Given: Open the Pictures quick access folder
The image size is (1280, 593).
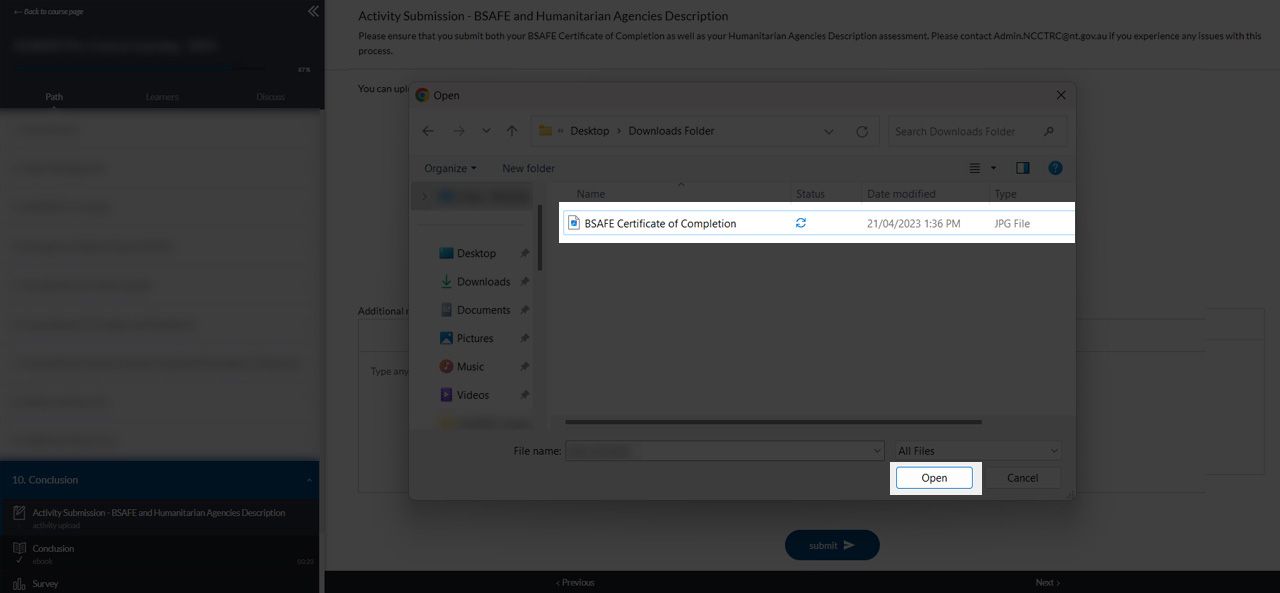Looking at the screenshot, I should pos(475,338).
